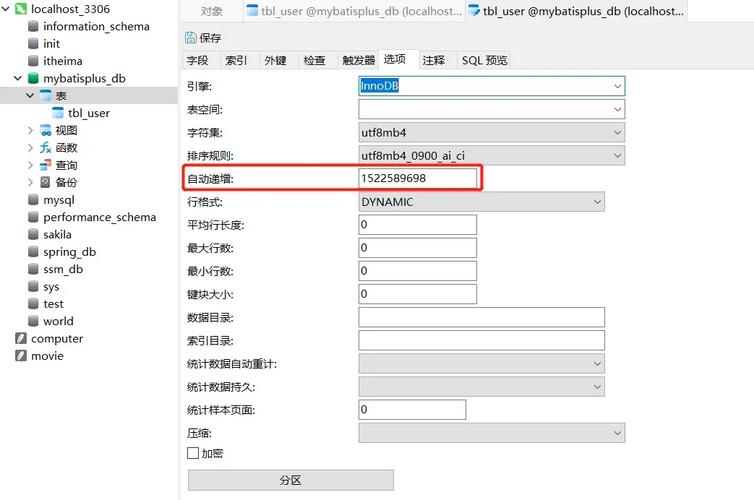Open the 统计数据持久 dropdown
Screen dimensions: 754x500
[597, 387]
